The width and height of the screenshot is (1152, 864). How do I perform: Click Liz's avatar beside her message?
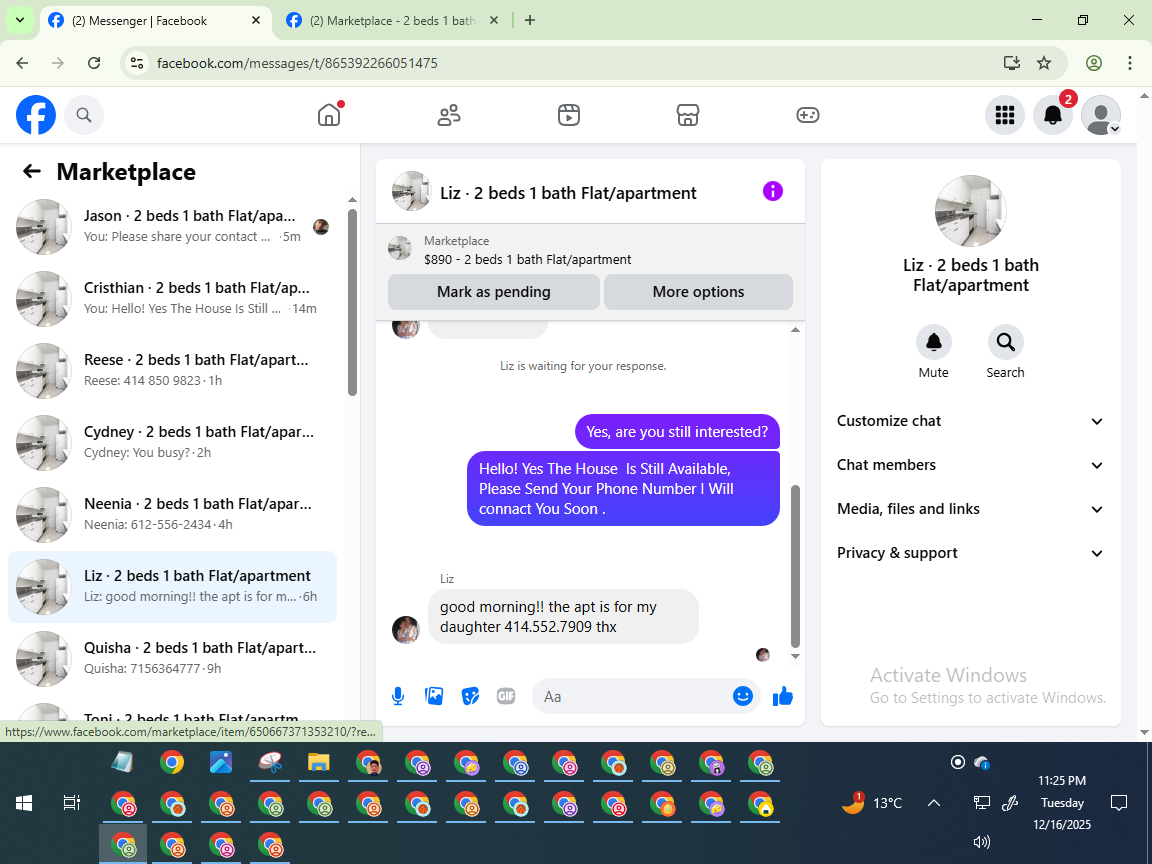tap(406, 630)
